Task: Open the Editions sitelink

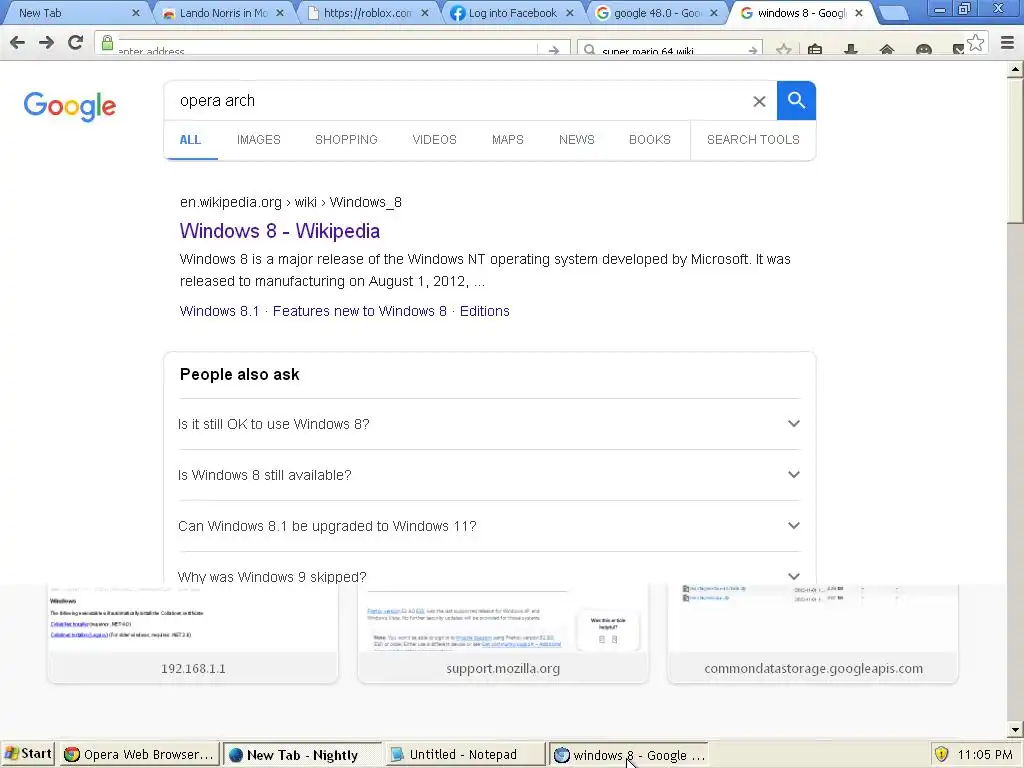Action: point(485,312)
